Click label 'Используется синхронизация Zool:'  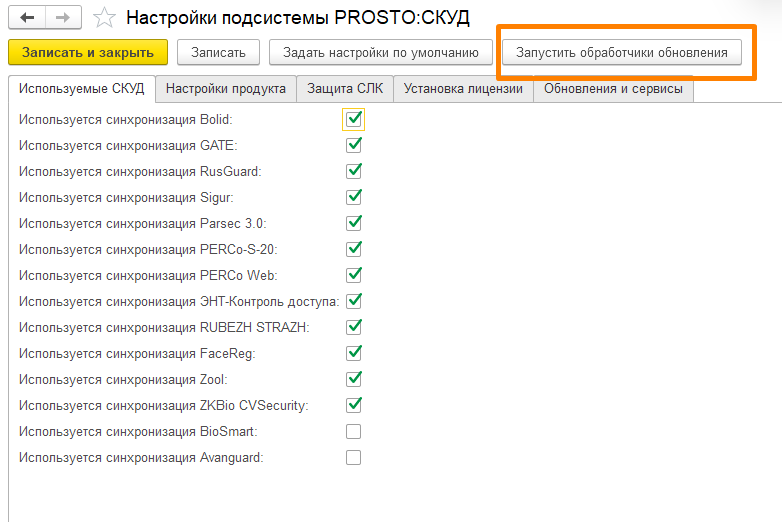pos(123,379)
